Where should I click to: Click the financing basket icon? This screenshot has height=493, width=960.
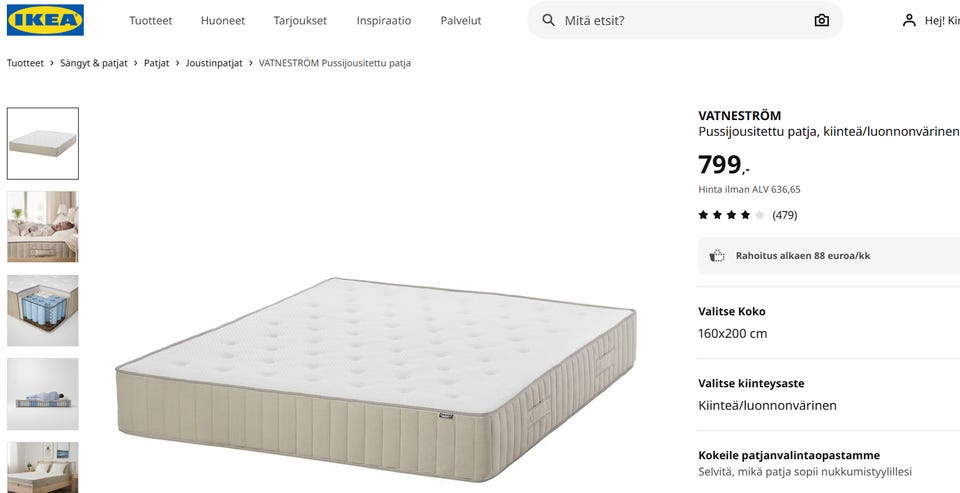[x=717, y=256]
